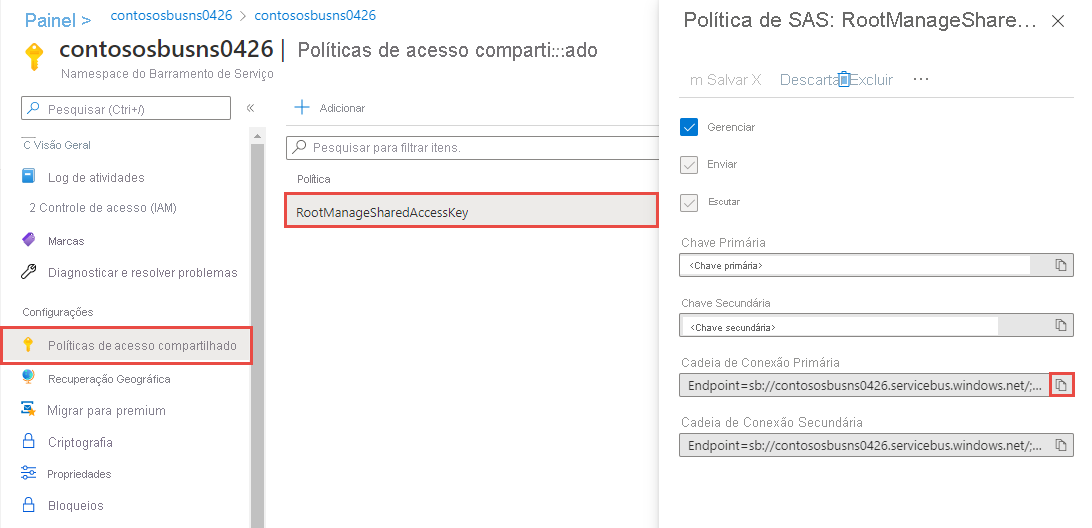The height and width of the screenshot is (528, 1092).
Task: Select the RootManageSharedAccessKey policy row
Action: (x=471, y=211)
